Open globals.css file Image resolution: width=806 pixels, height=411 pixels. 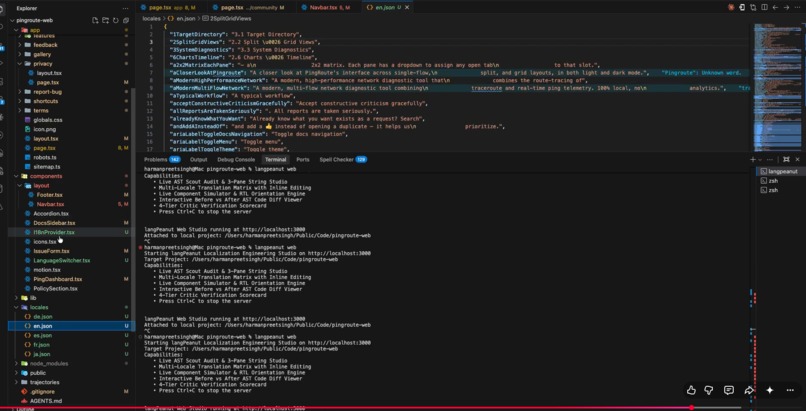point(48,120)
